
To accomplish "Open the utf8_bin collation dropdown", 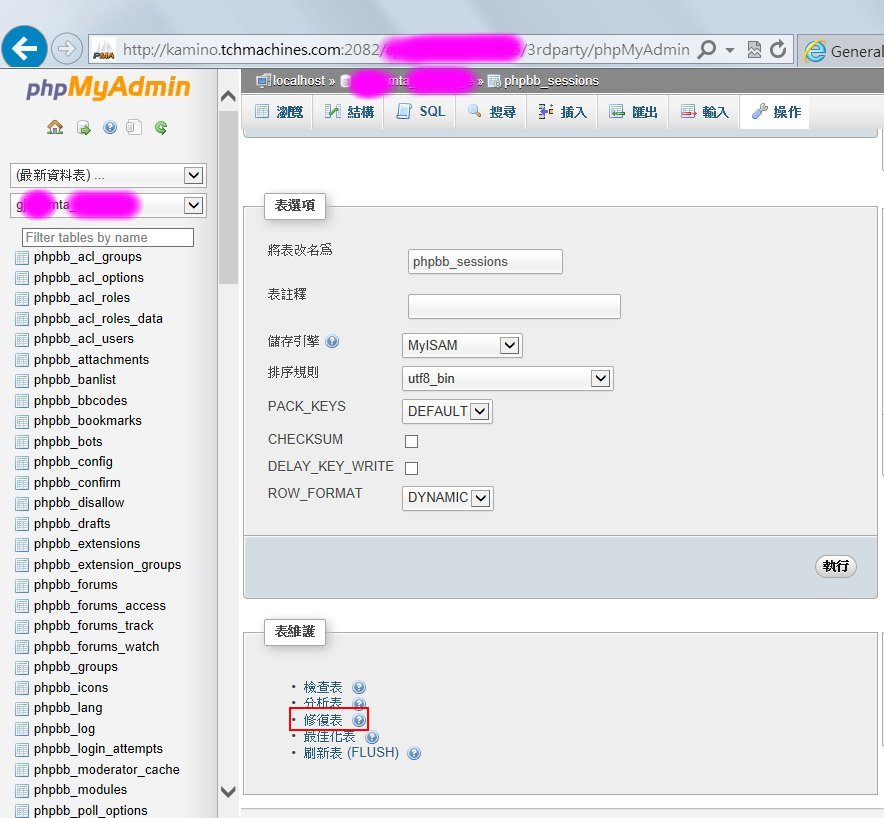I will (x=507, y=378).
